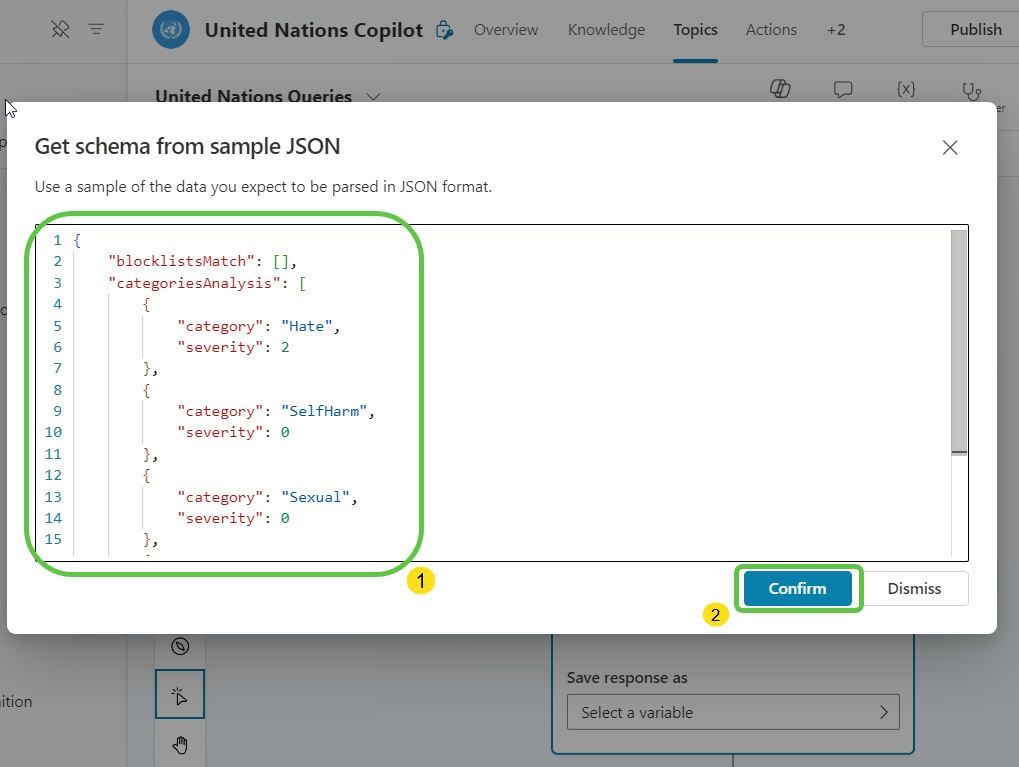
Task: Expand the United Nations Queries topic dropdown
Action: click(x=373, y=96)
